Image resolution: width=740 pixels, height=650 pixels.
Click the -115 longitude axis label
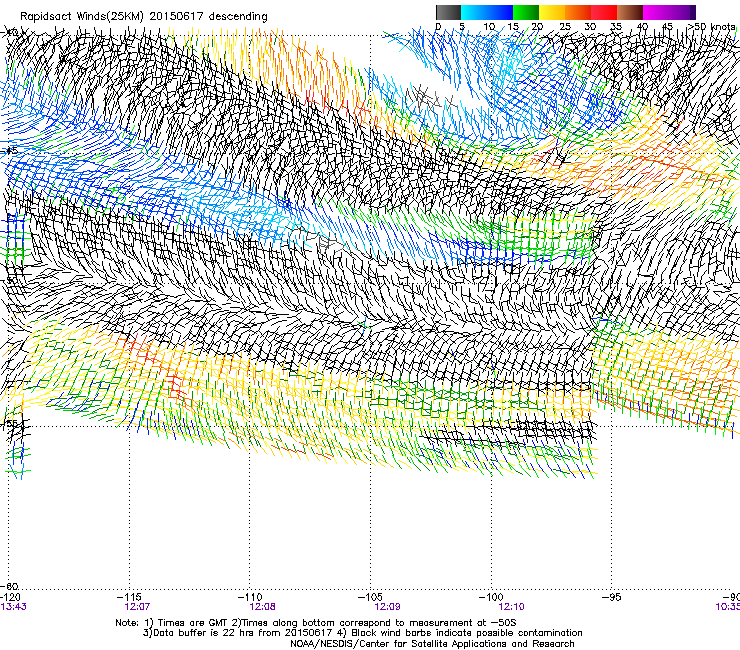coord(129,597)
